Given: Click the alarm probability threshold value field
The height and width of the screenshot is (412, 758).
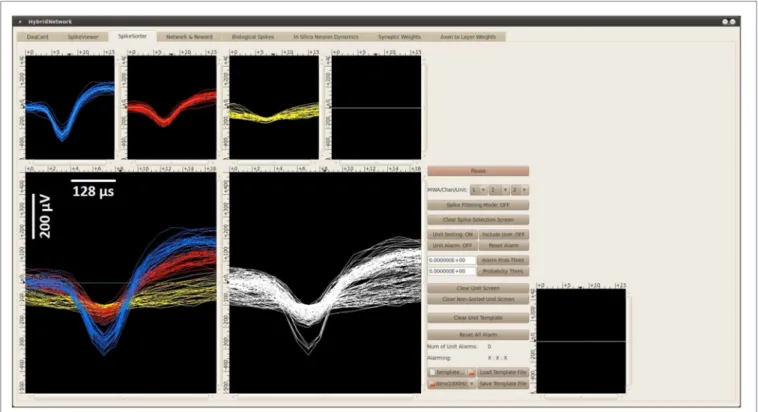Looking at the screenshot, I should (x=452, y=260).
